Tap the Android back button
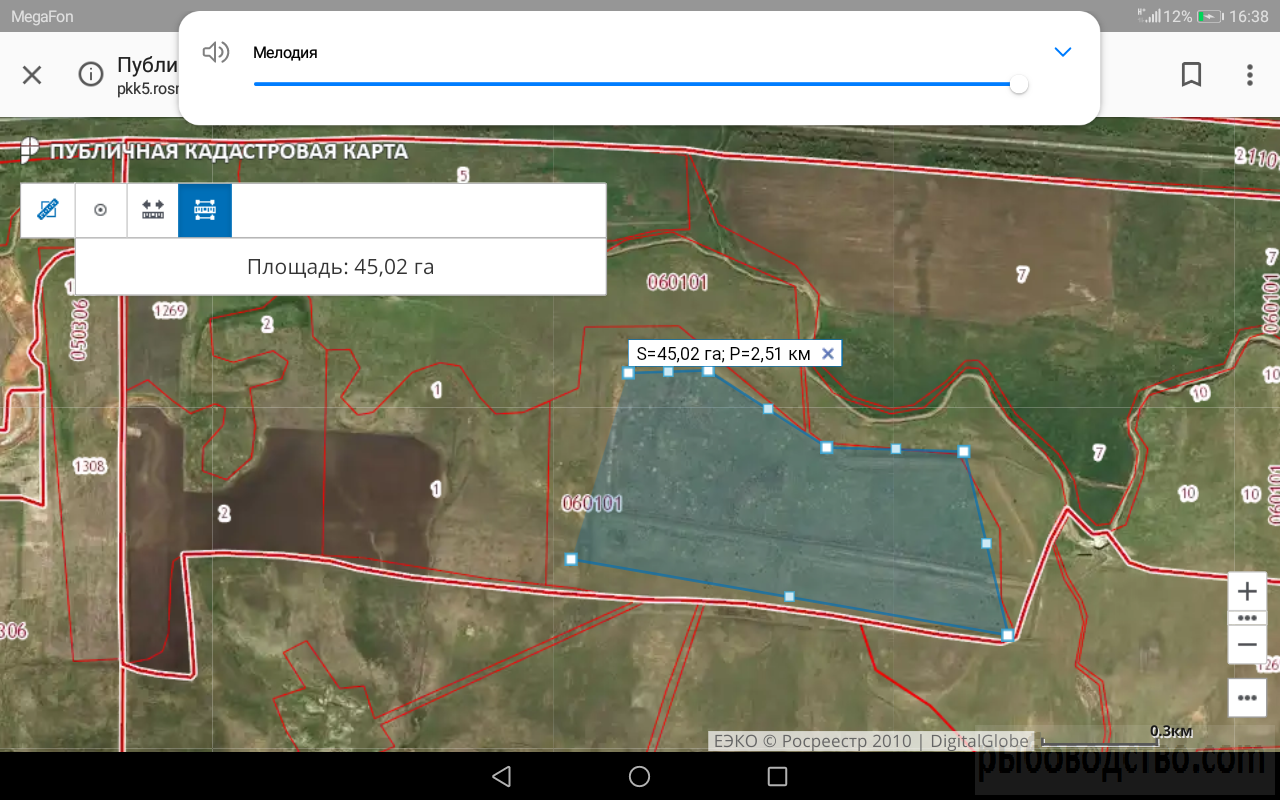This screenshot has width=1280, height=800. [502, 776]
